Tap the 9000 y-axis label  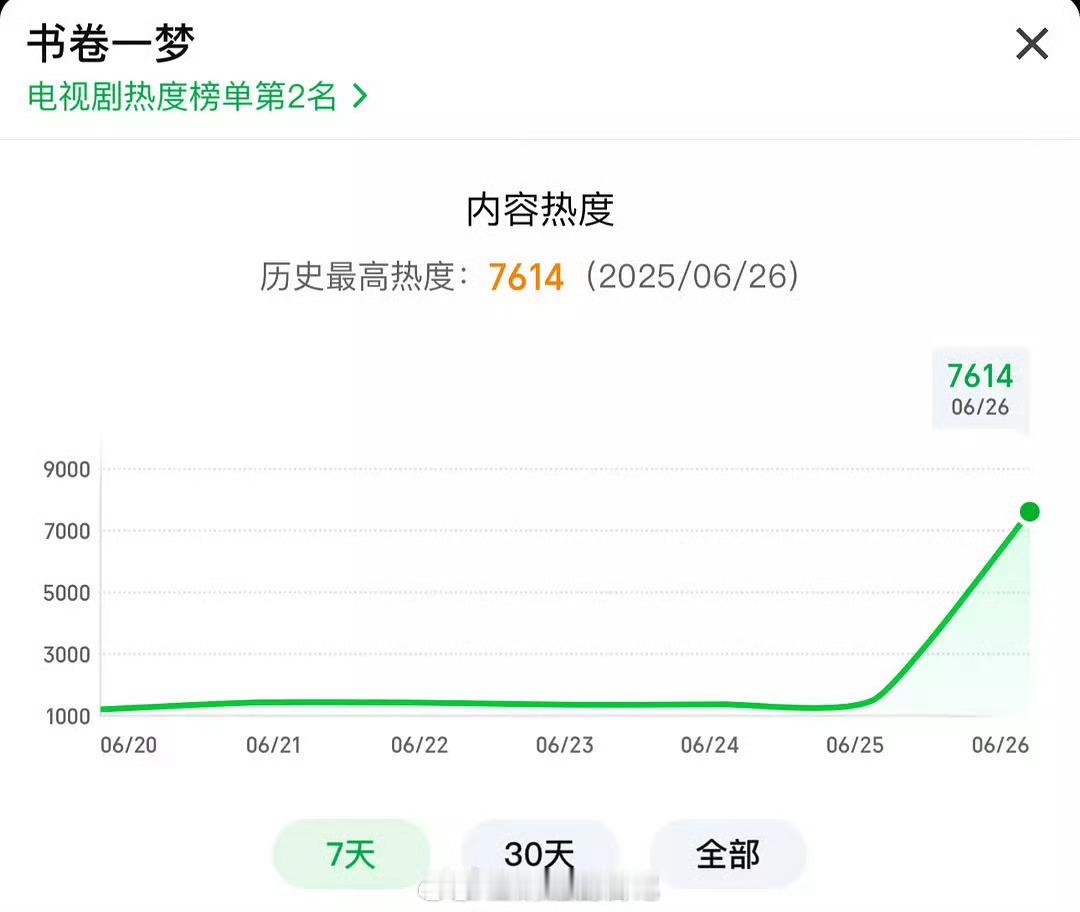pos(67,470)
